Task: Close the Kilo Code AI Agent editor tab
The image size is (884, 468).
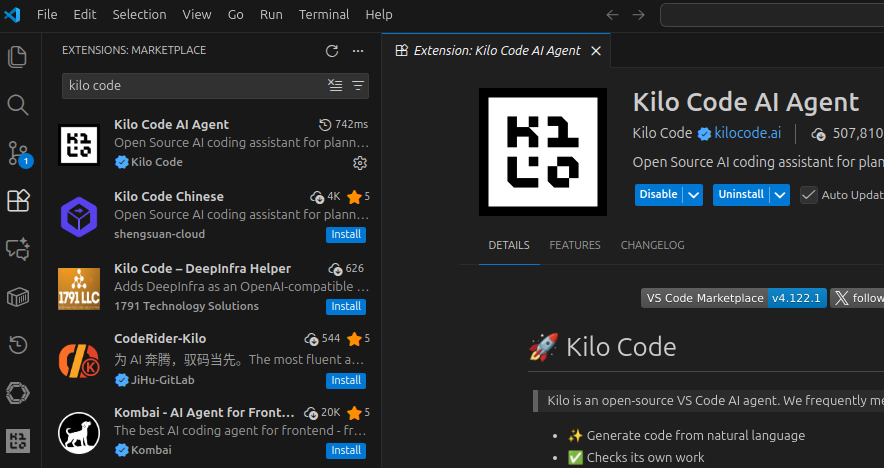Action: [x=595, y=51]
